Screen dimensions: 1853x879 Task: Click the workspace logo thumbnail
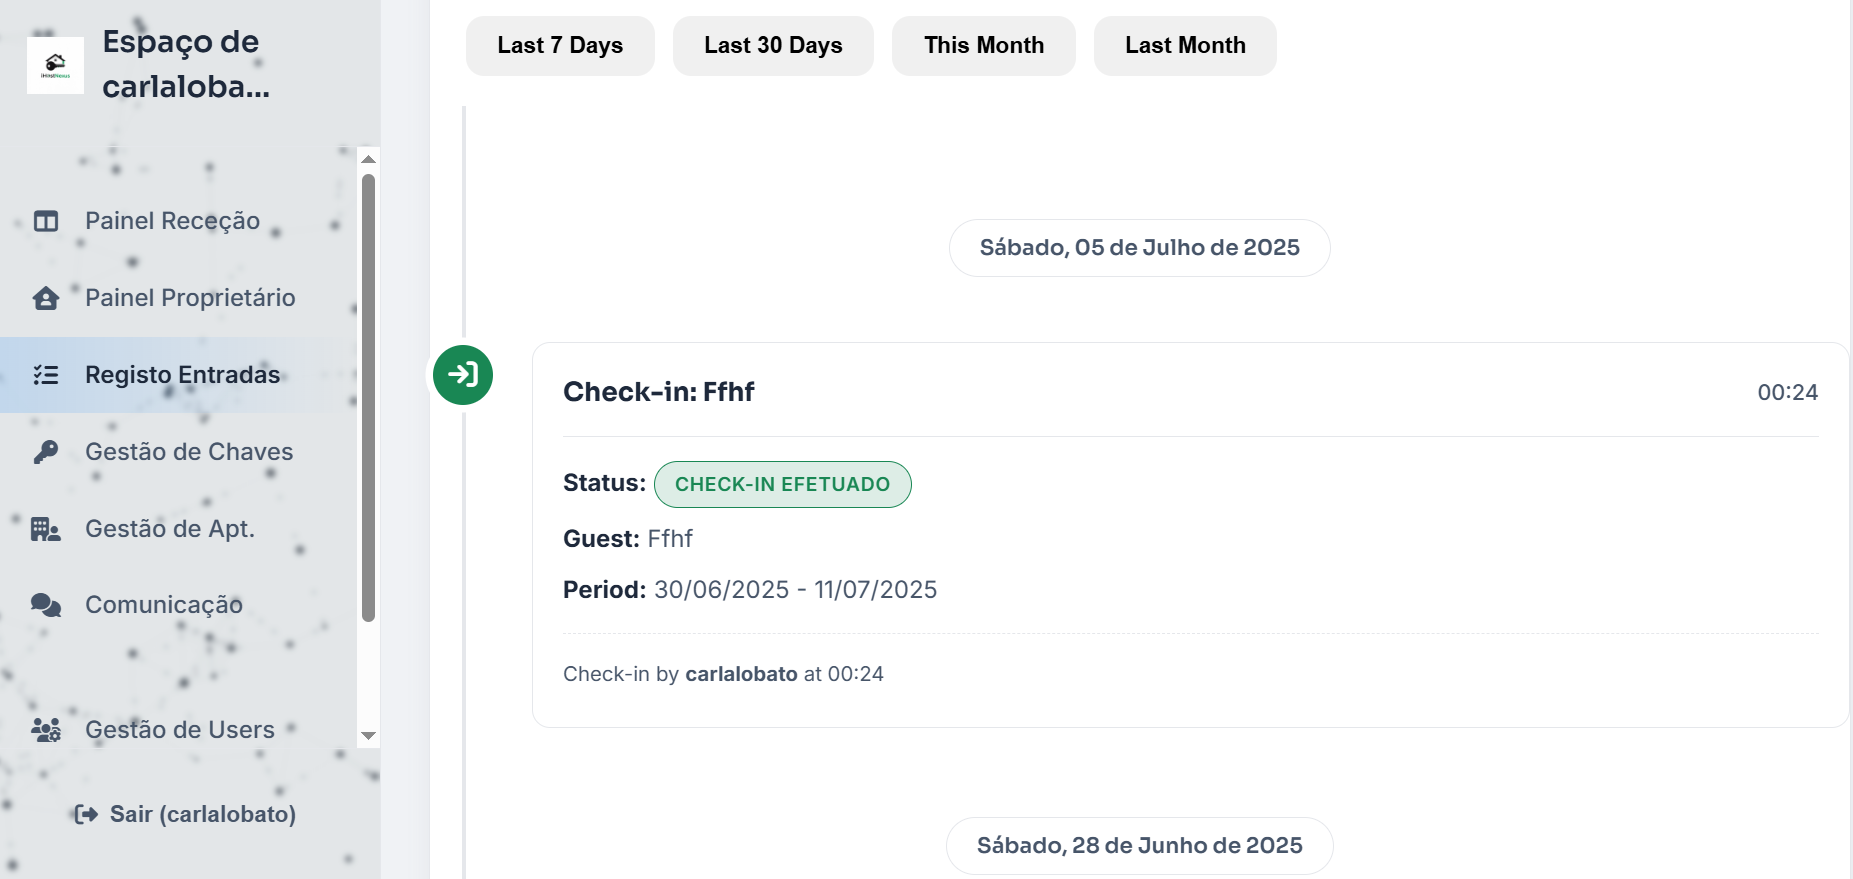click(55, 66)
